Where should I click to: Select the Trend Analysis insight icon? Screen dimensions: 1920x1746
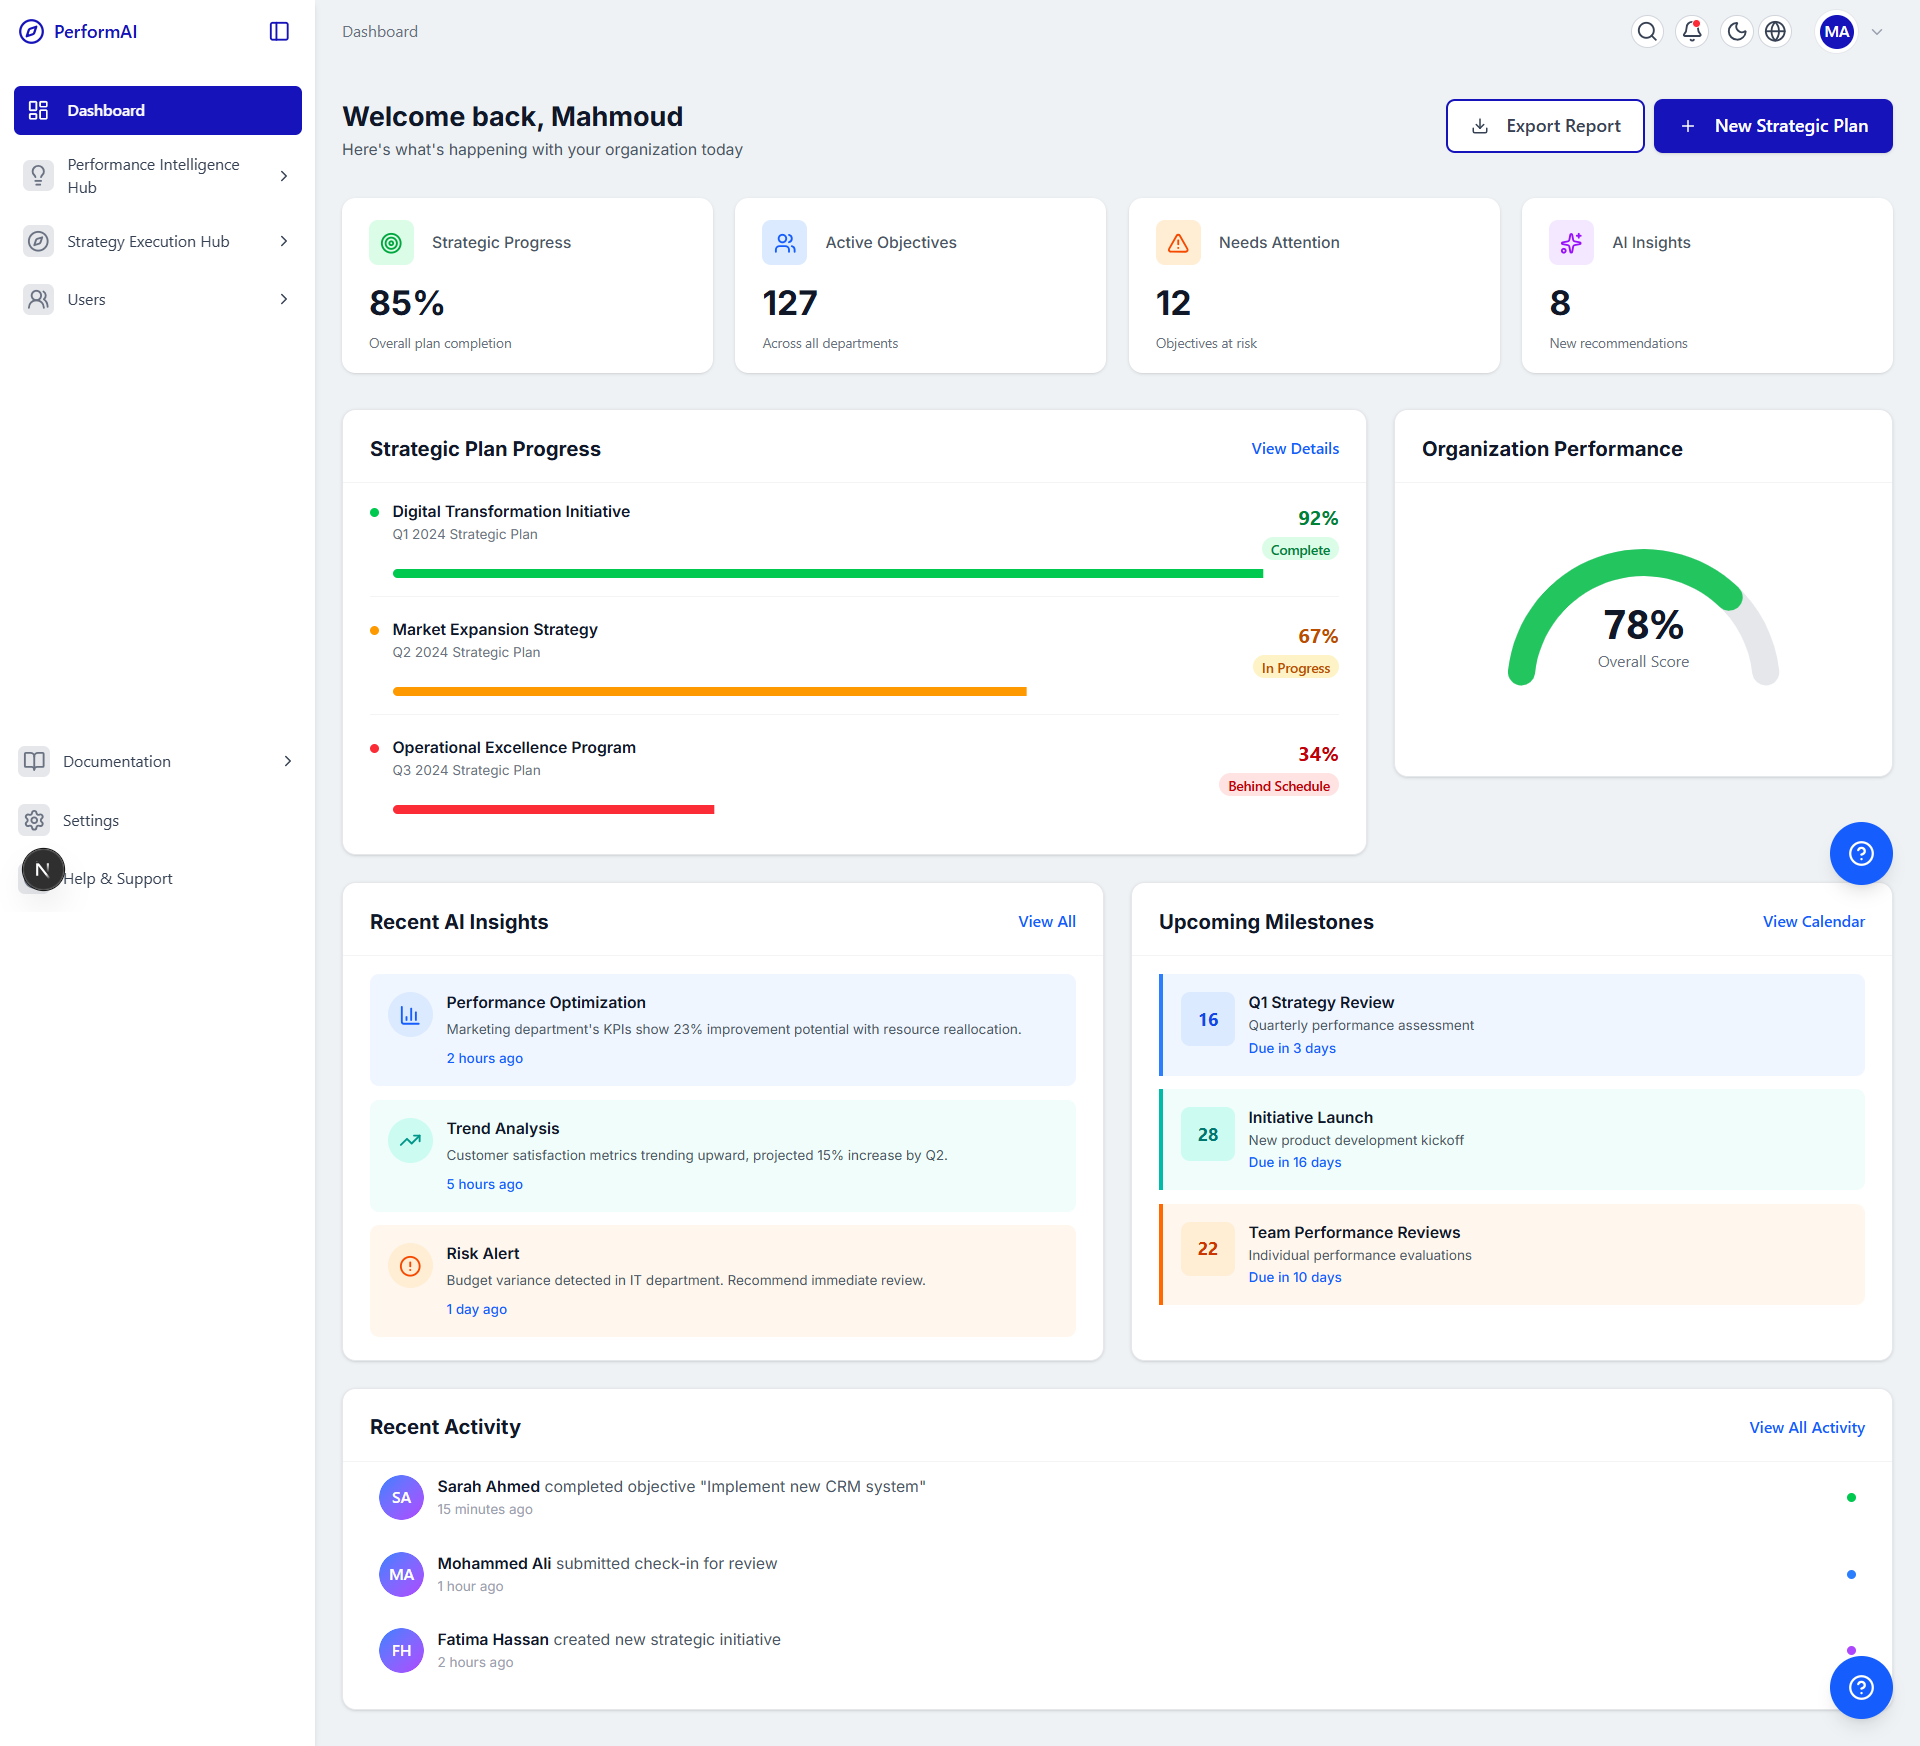tap(410, 1140)
